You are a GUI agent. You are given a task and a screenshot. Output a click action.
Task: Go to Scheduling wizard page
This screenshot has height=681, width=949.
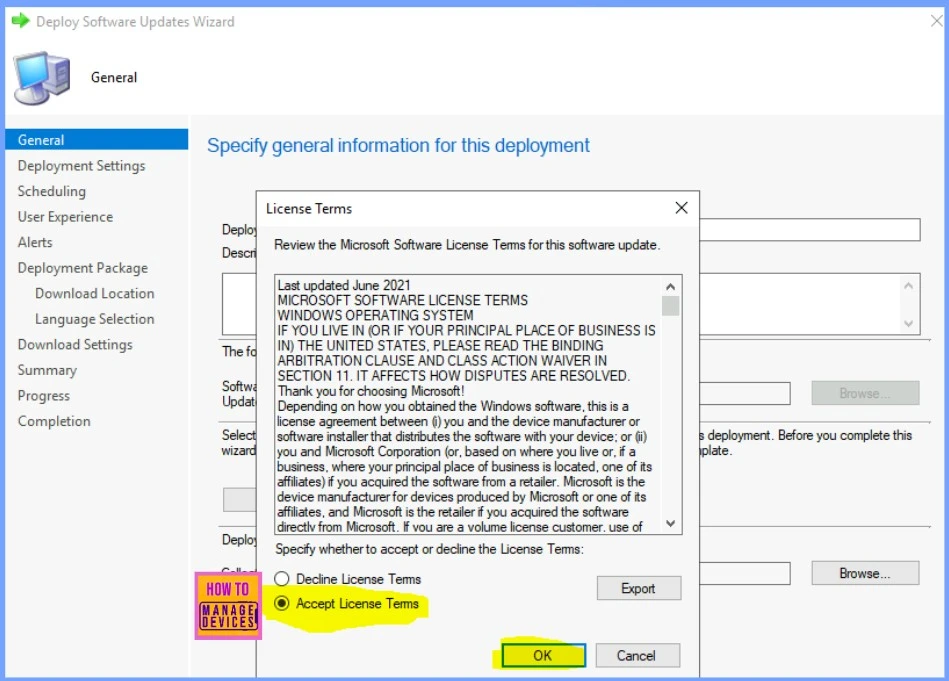click(51, 191)
